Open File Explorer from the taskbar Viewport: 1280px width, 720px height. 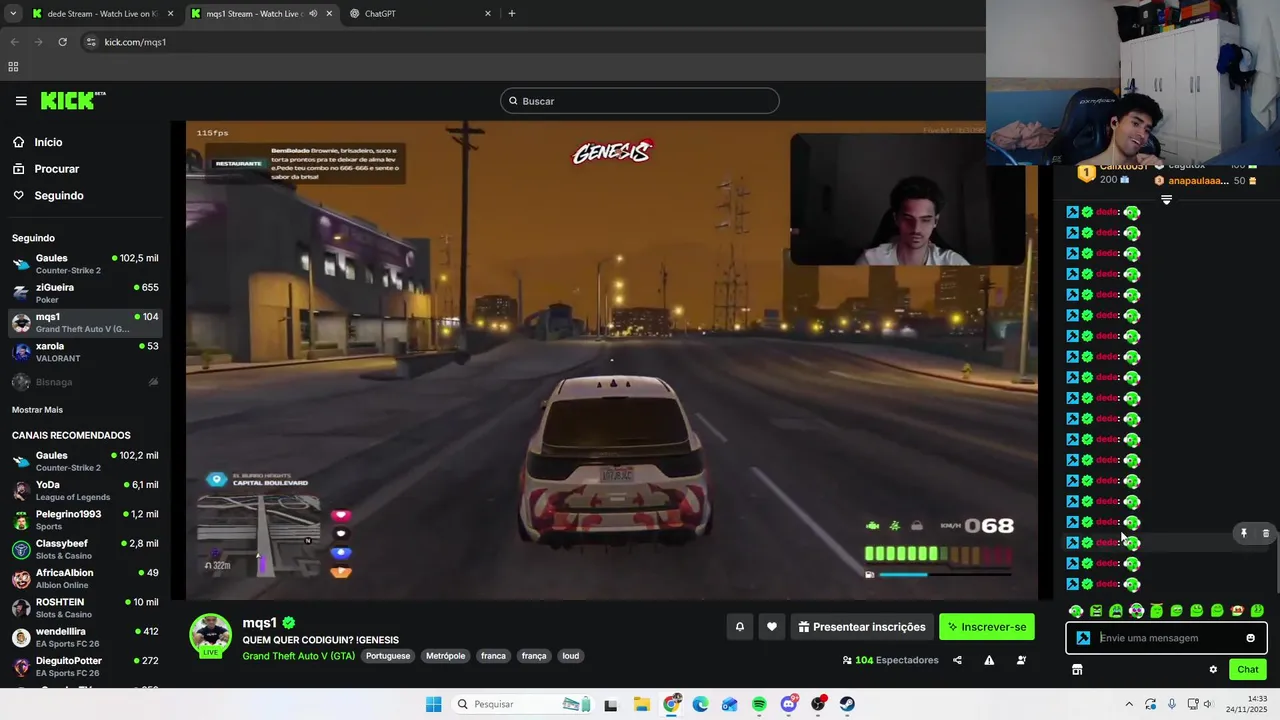(641, 704)
